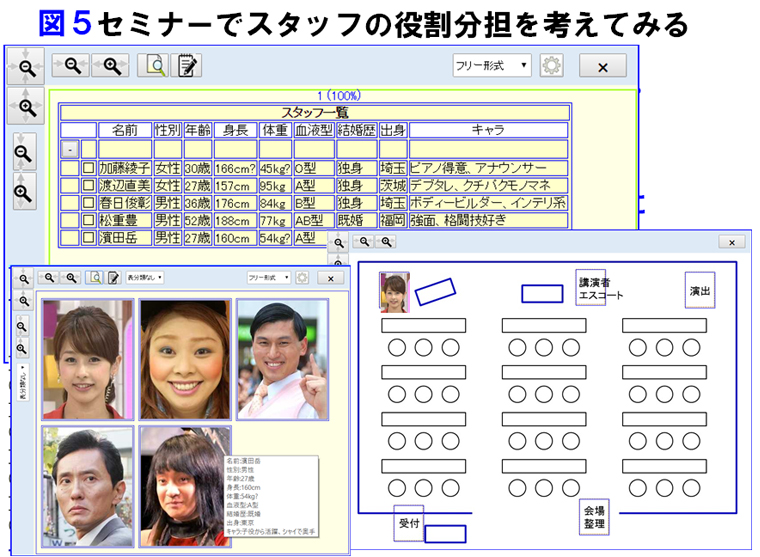Image resolution: width=760 pixels, height=557 pixels.
Task: Toggle the document preview icon in photo window
Action: [x=95, y=277]
